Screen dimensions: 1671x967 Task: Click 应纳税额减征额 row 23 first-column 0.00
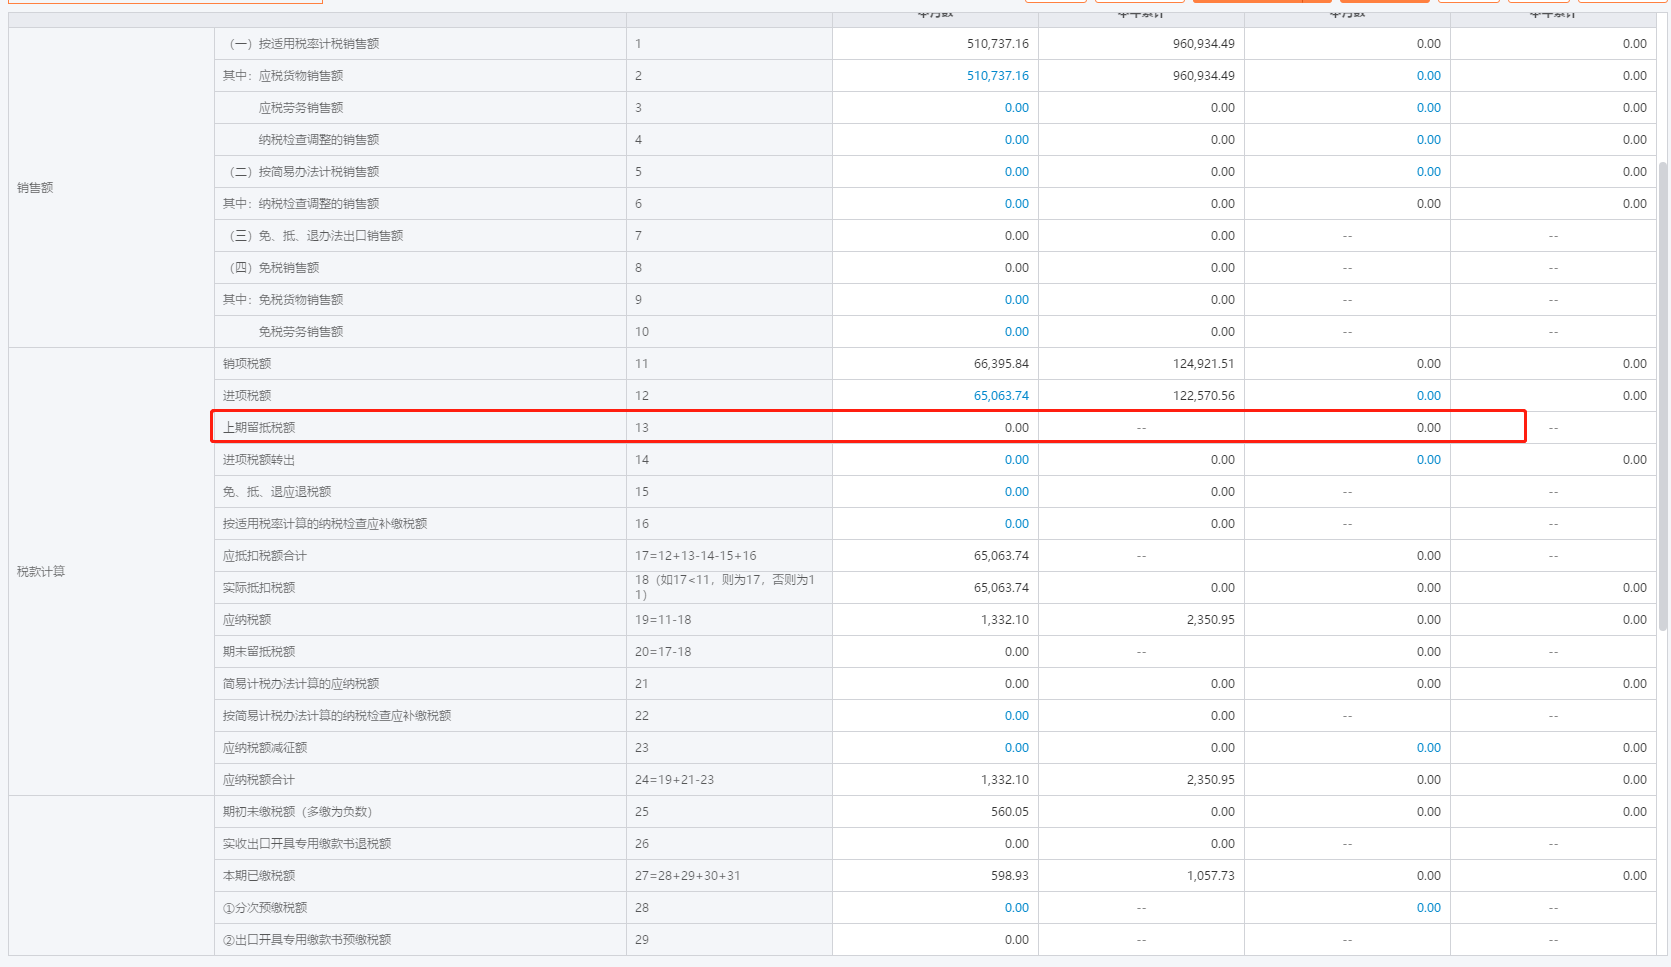click(1016, 748)
